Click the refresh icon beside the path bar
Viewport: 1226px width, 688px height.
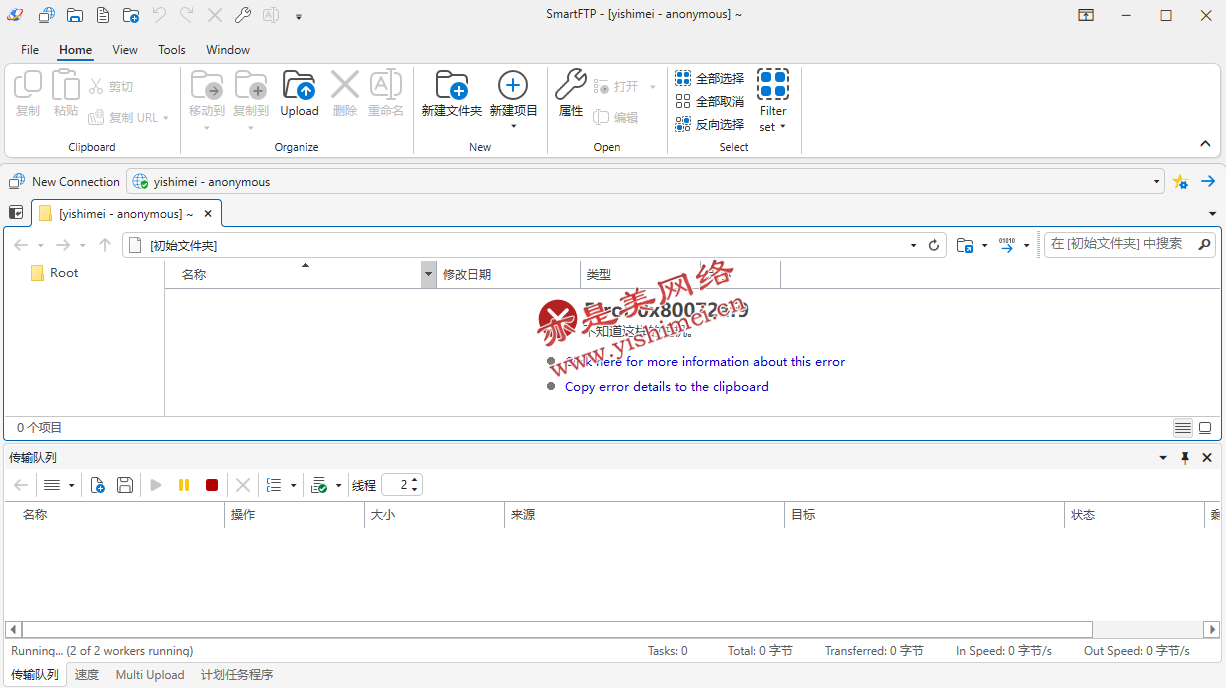[934, 245]
